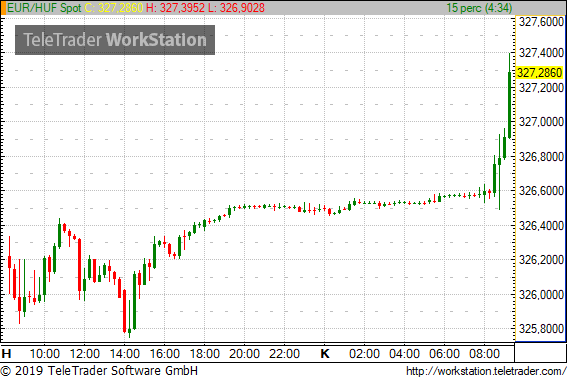Click the C: 327,2860 close value in header
Viewport: 567px width, 380px height.
114,8
